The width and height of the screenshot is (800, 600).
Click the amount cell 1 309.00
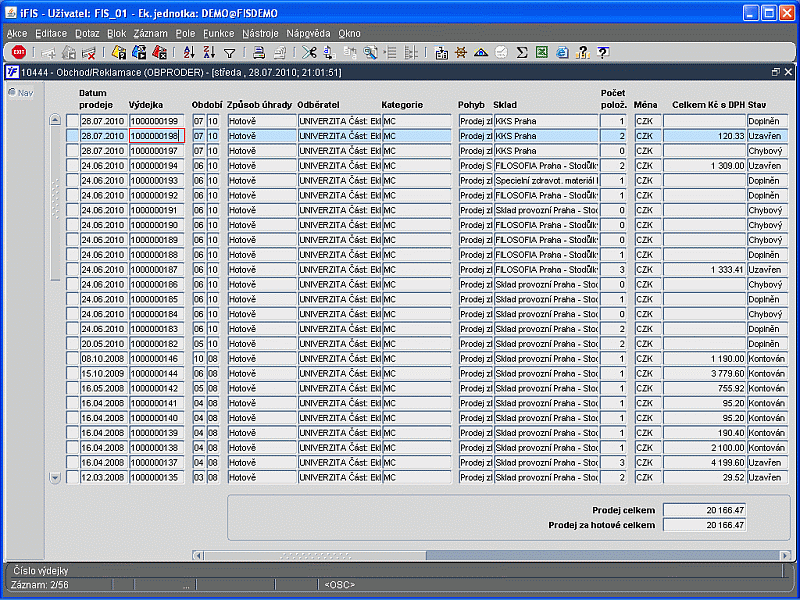(705, 165)
